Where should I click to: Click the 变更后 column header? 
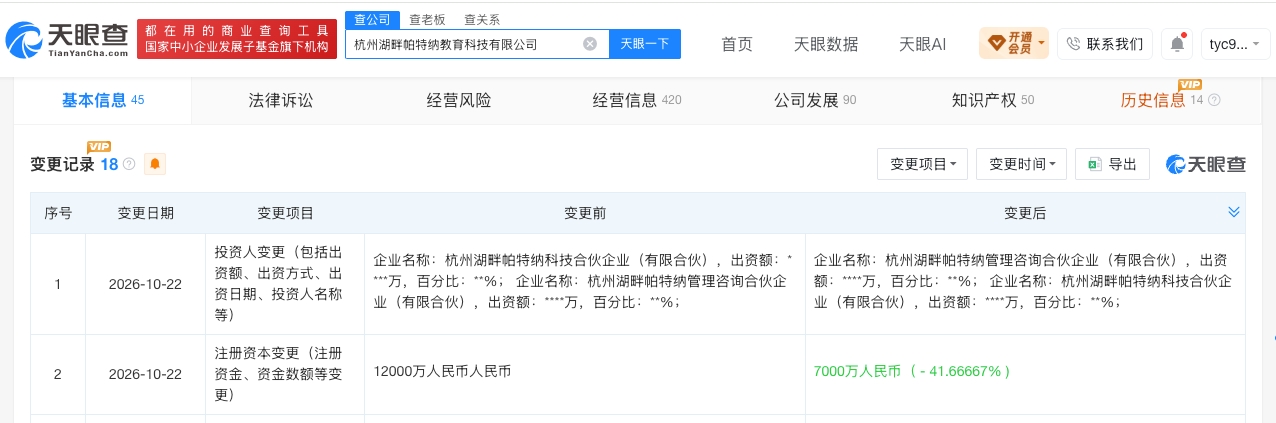coord(1025,213)
